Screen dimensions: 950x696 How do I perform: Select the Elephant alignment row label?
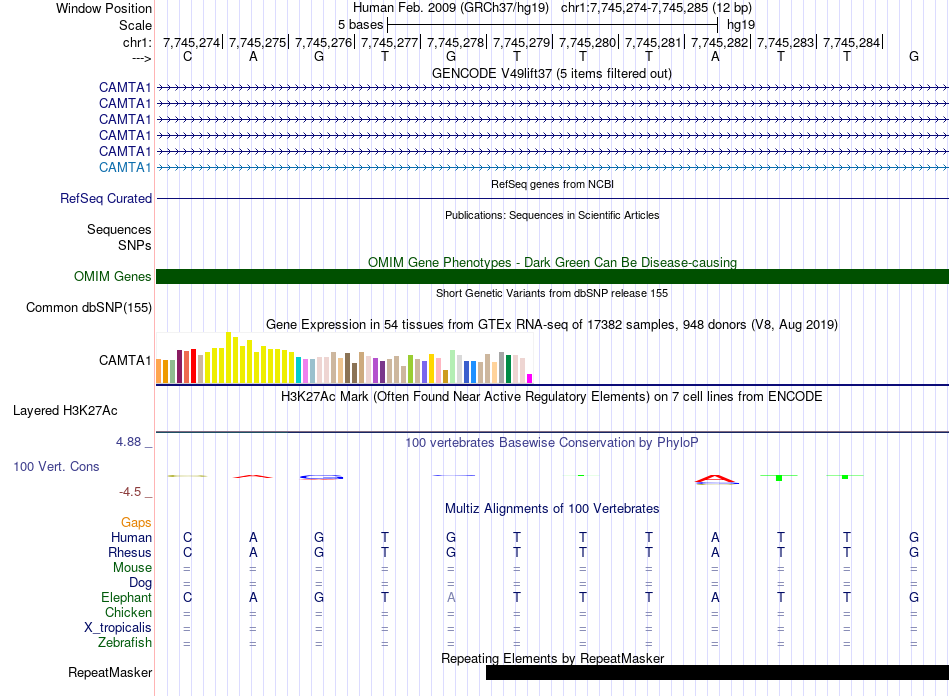click(126, 597)
